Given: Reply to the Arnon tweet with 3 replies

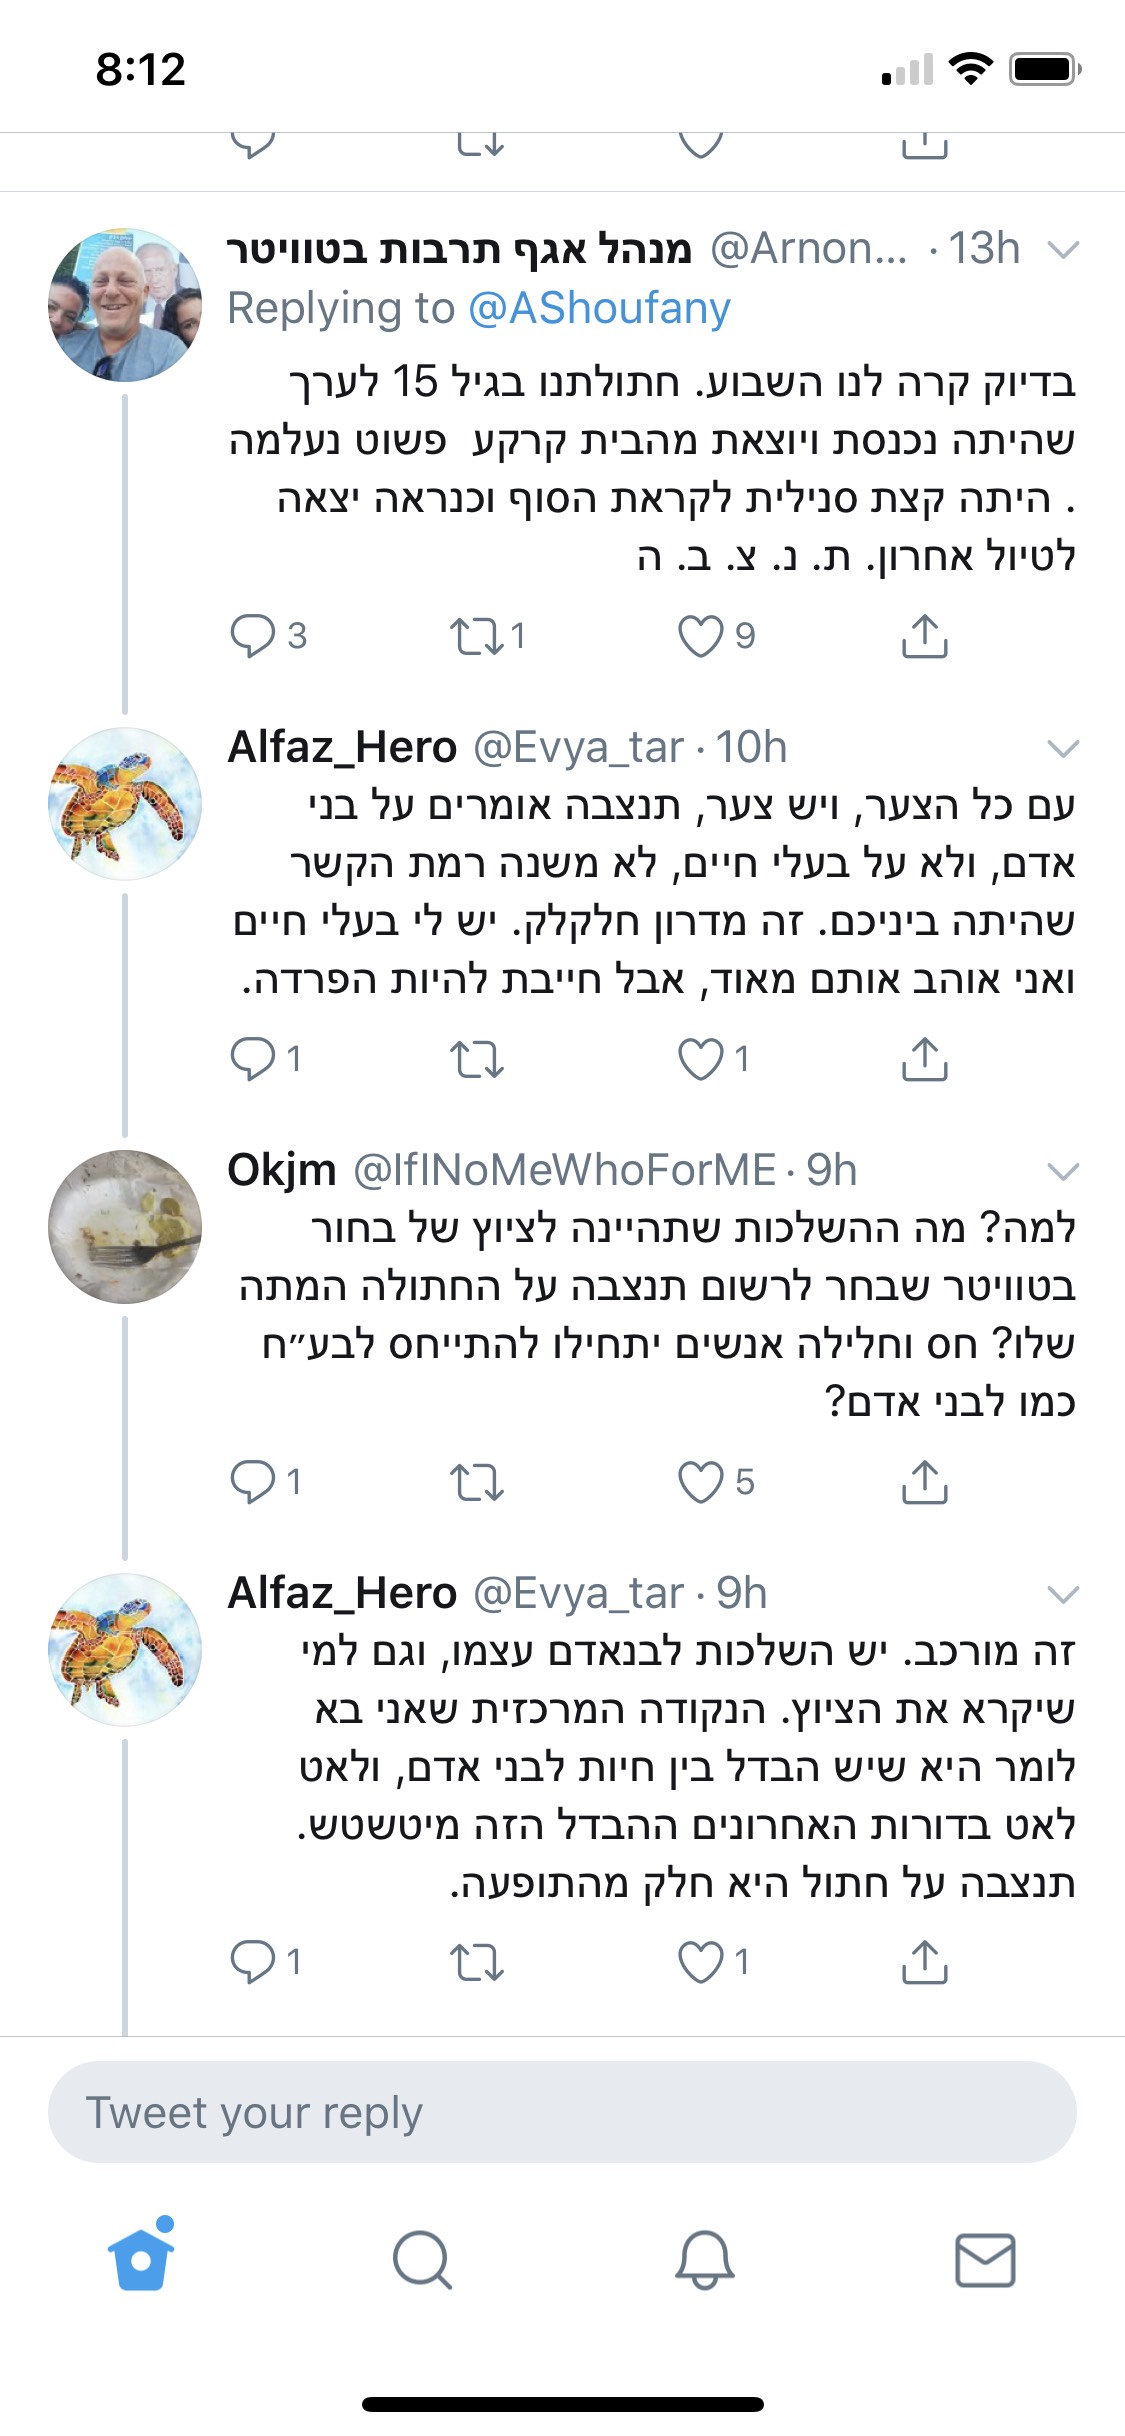Looking at the screenshot, I should (x=253, y=636).
